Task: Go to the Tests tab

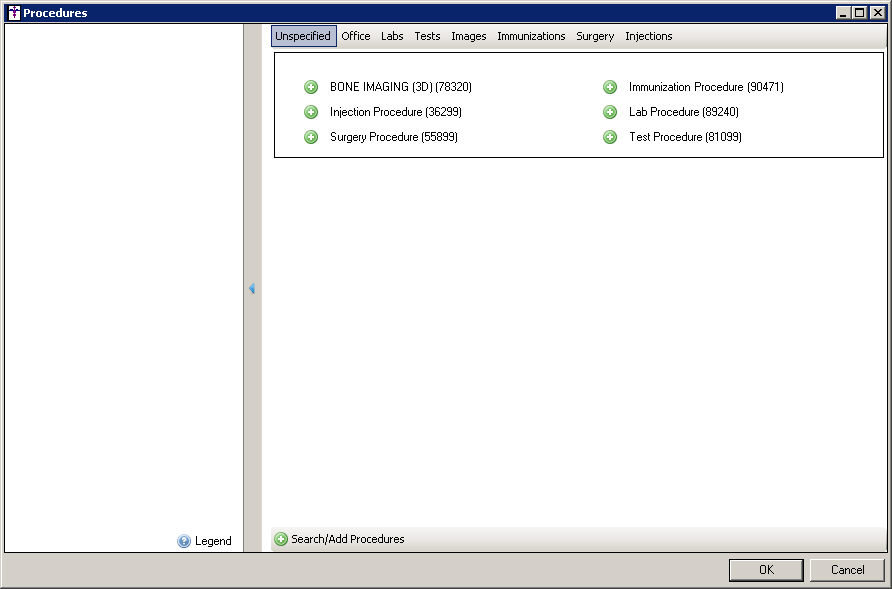Action: (x=427, y=36)
